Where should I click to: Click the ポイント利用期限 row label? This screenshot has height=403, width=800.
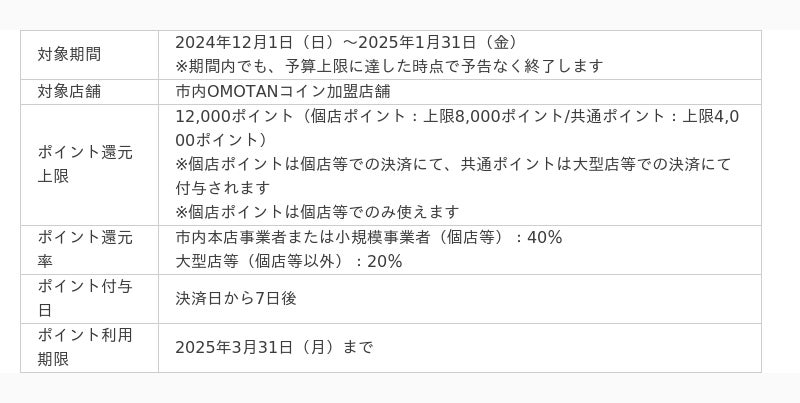coord(84,347)
